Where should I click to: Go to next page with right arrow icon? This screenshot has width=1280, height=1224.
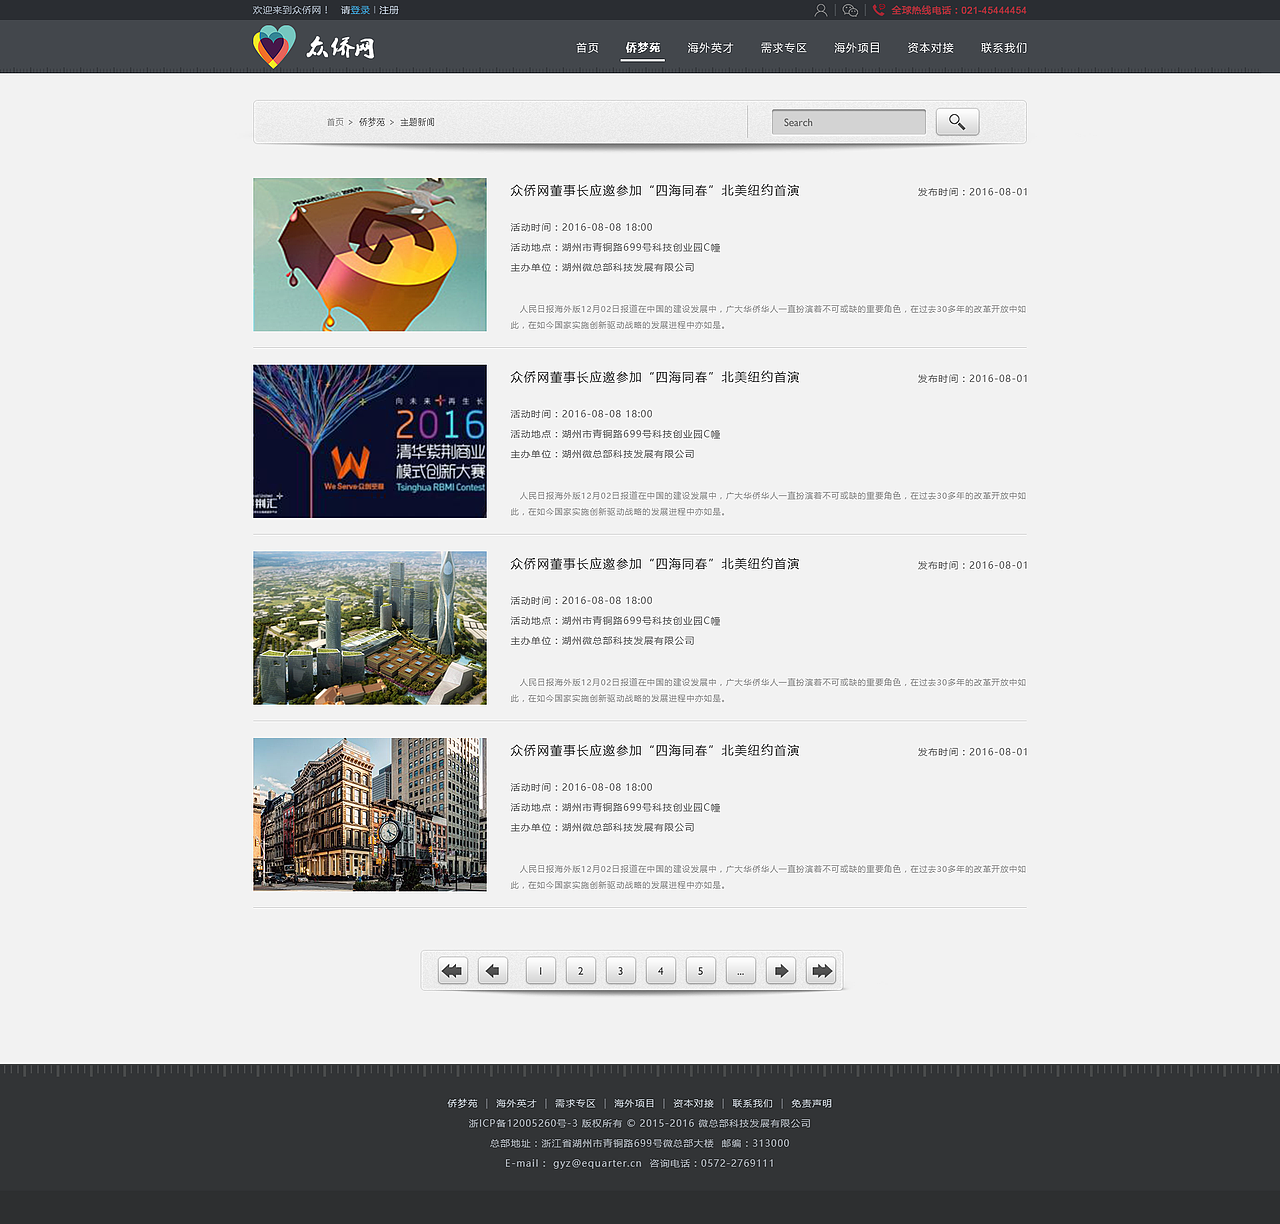click(780, 969)
